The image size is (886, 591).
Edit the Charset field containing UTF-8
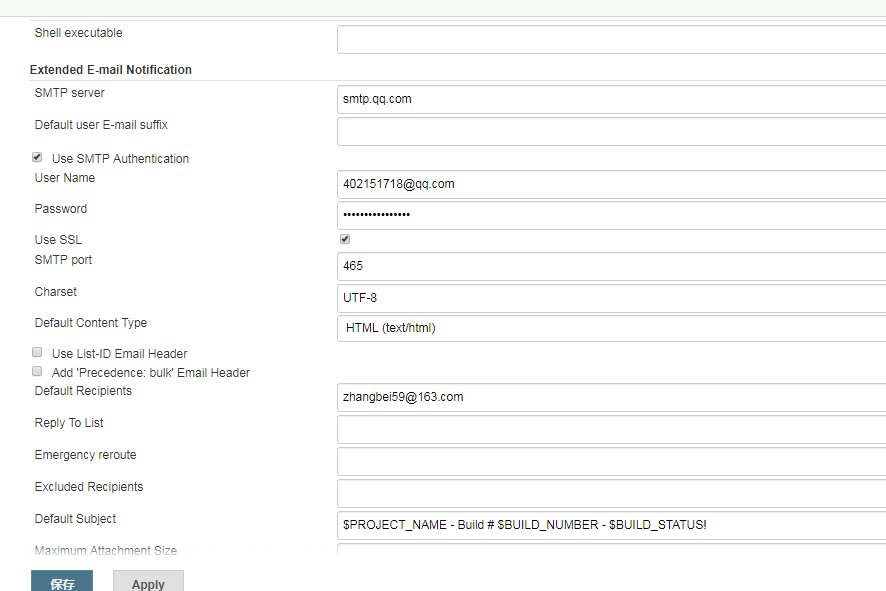point(610,298)
